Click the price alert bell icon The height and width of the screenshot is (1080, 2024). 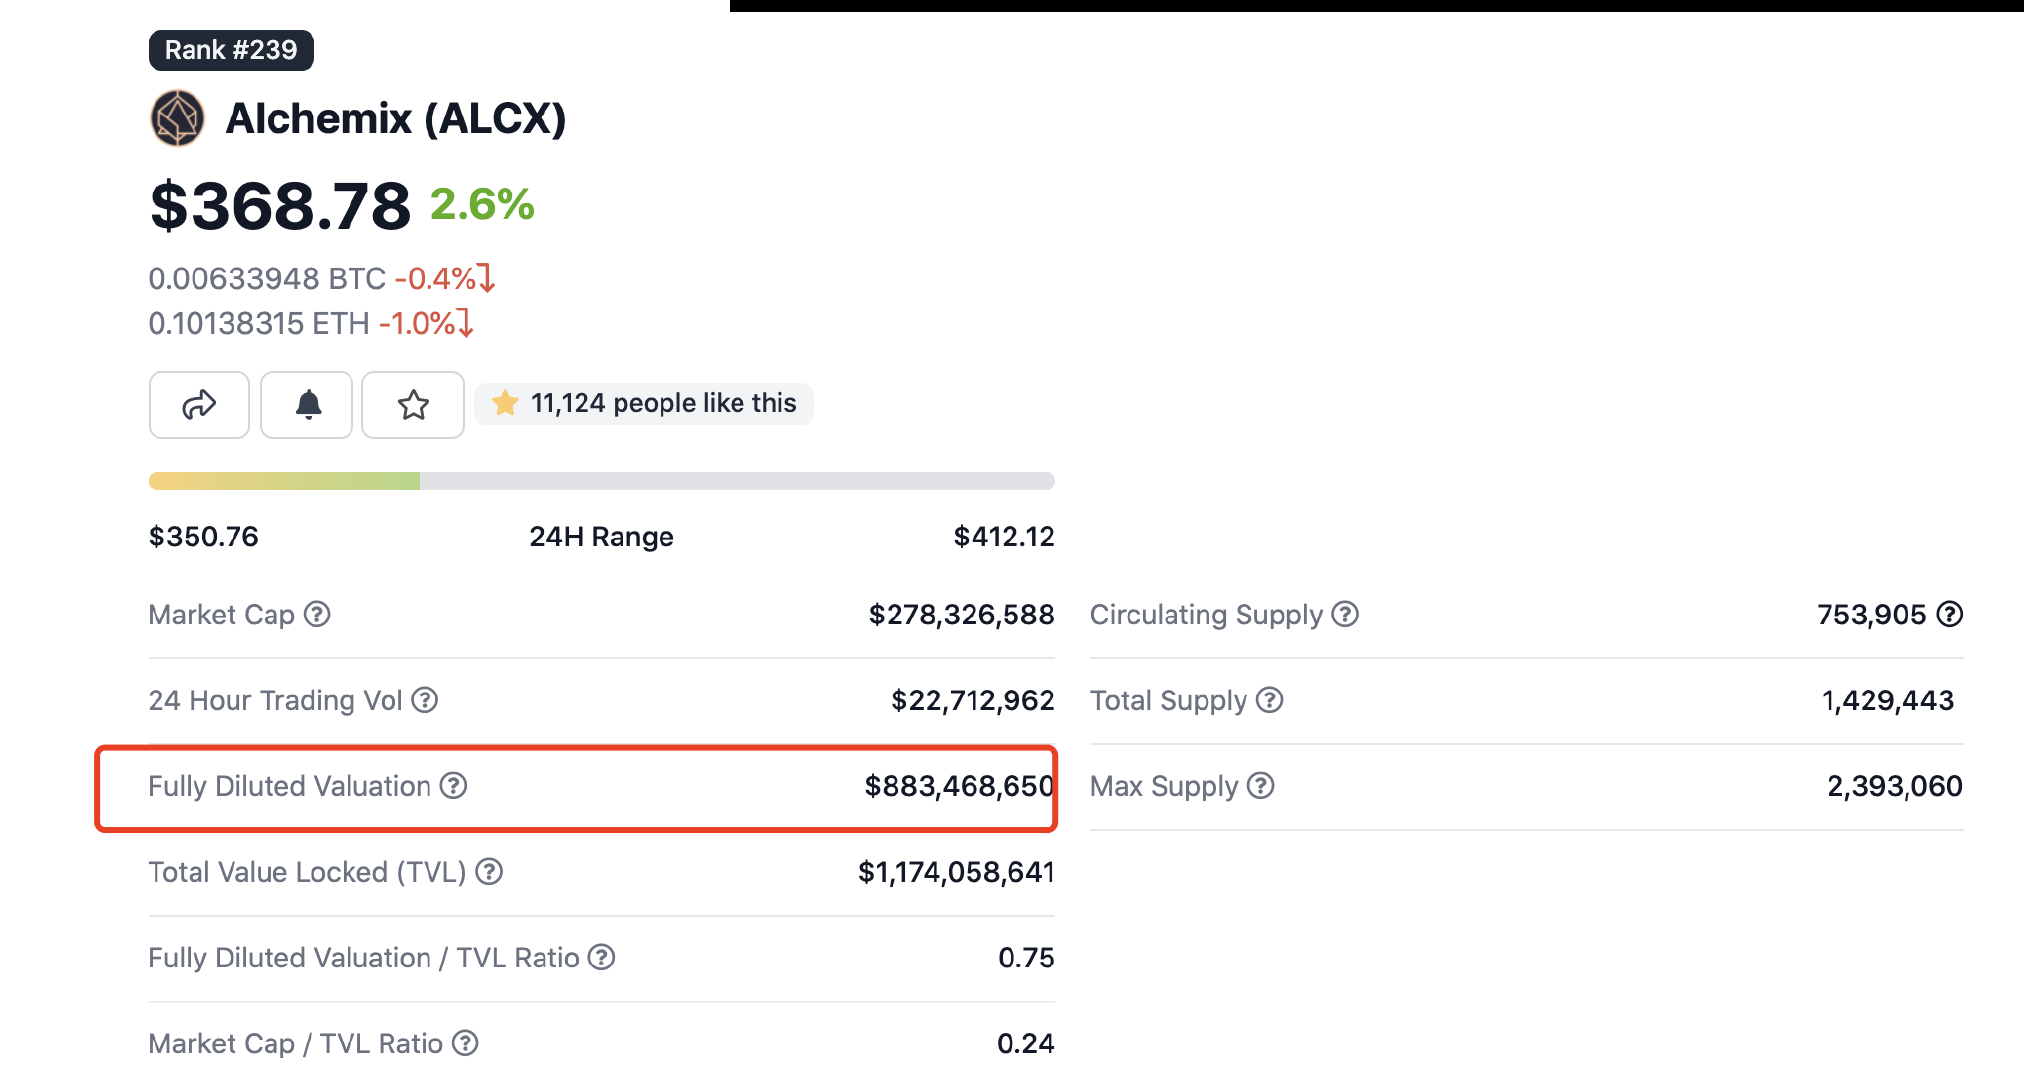point(308,405)
